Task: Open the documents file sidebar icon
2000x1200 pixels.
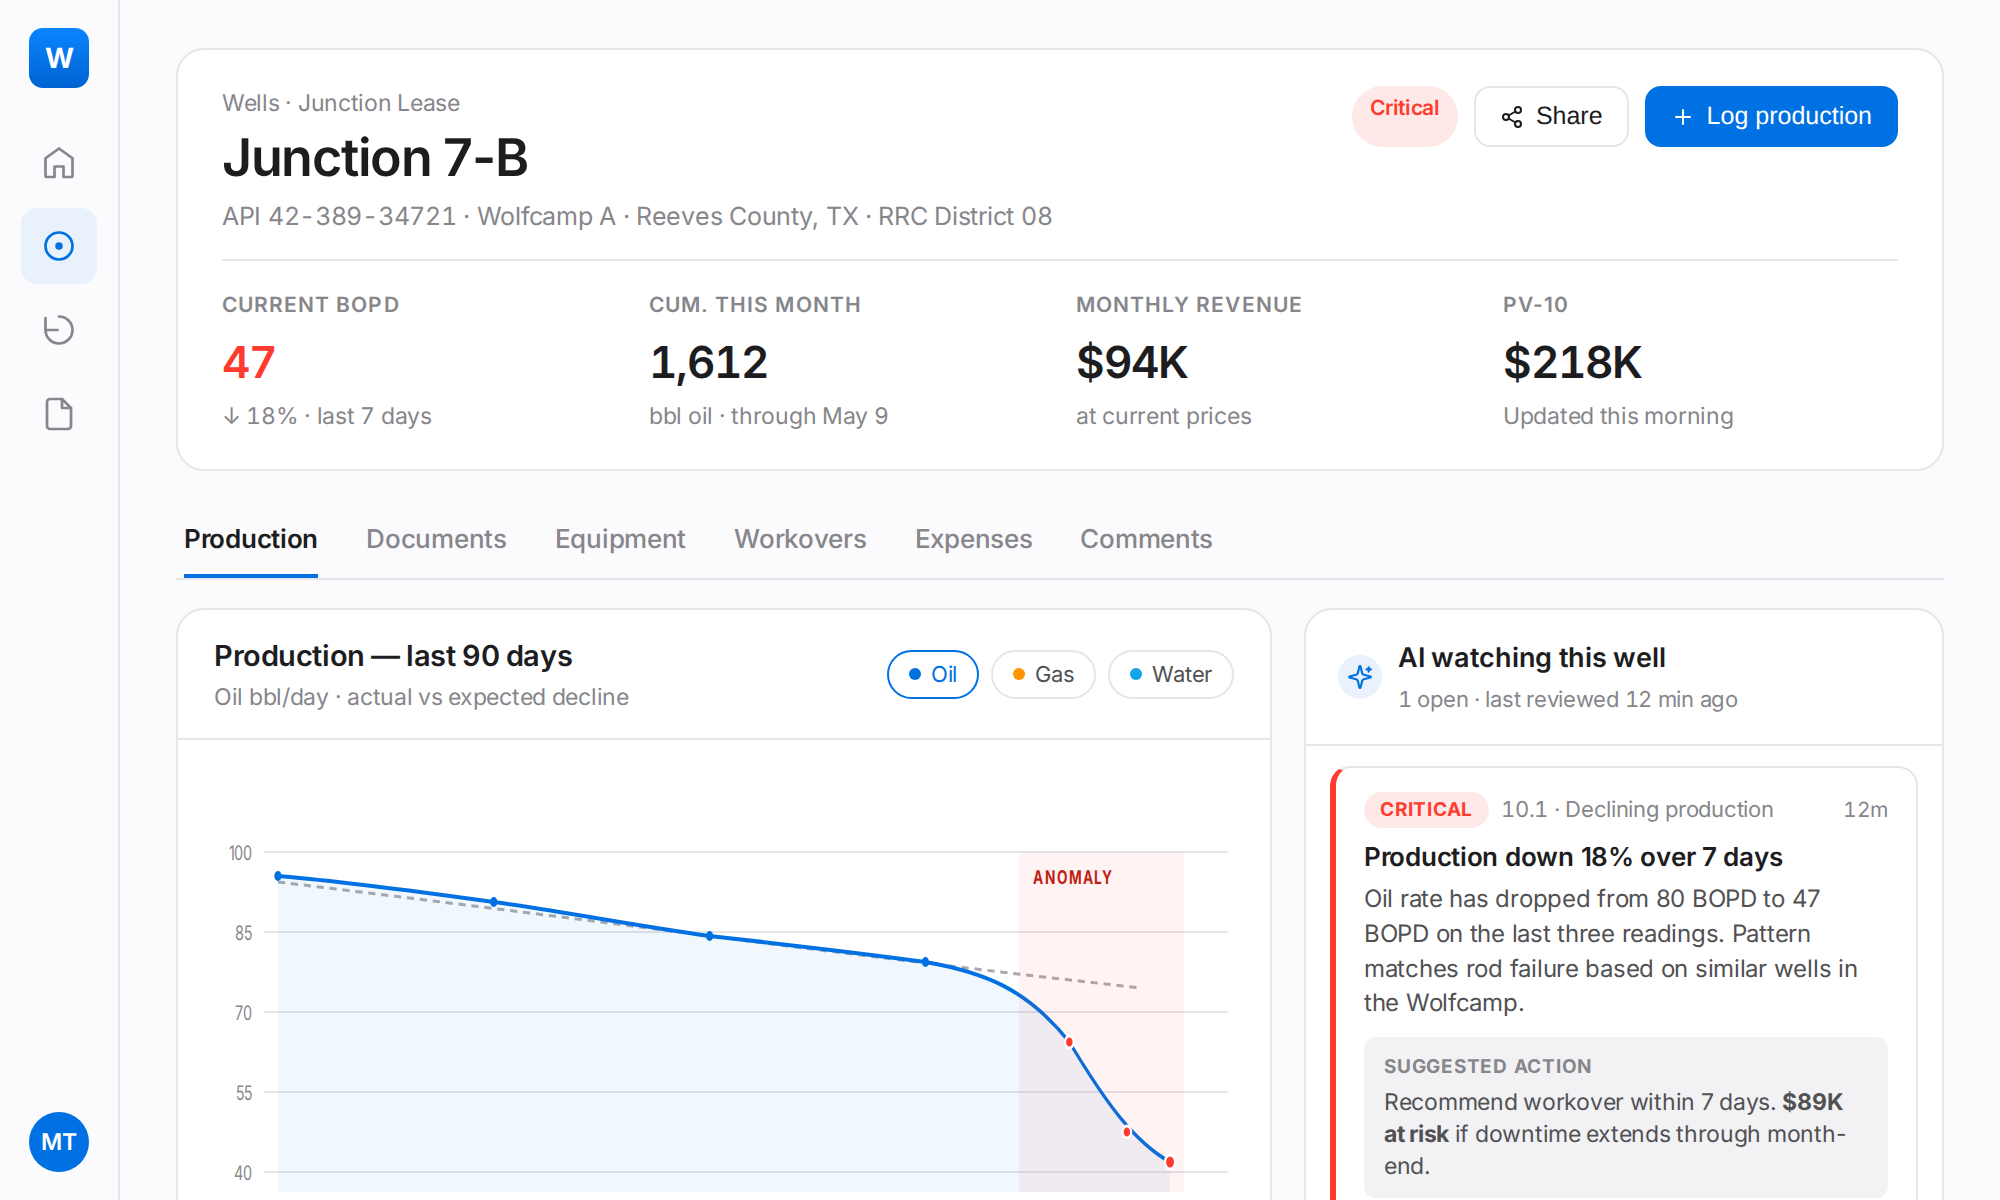Action: (x=59, y=414)
